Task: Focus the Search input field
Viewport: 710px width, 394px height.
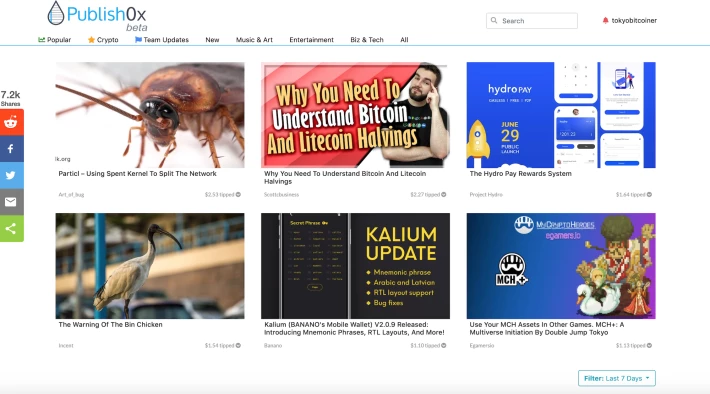Action: 532,21
